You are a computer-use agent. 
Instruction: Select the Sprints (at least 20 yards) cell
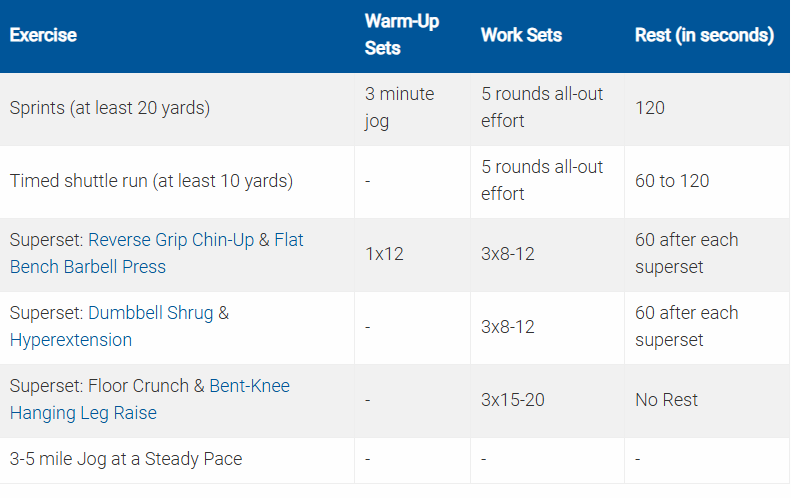110,108
